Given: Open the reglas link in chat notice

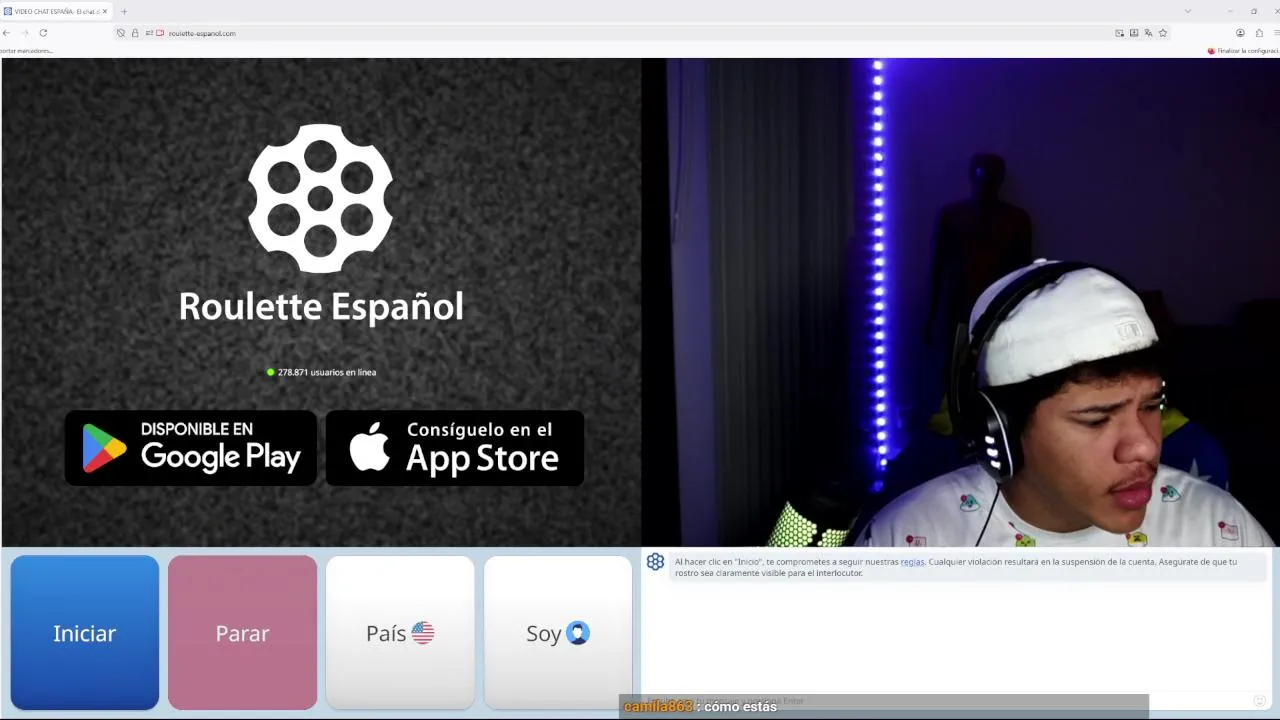Looking at the screenshot, I should pos(912,562).
